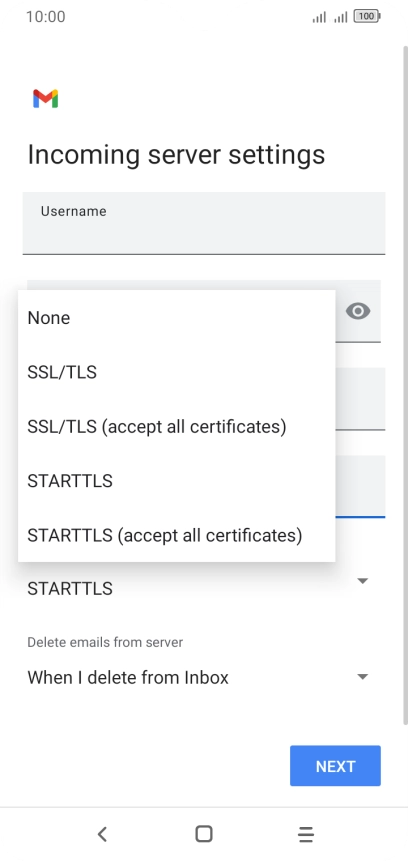
Task: Tap the Android back navigation icon
Action: (102, 834)
